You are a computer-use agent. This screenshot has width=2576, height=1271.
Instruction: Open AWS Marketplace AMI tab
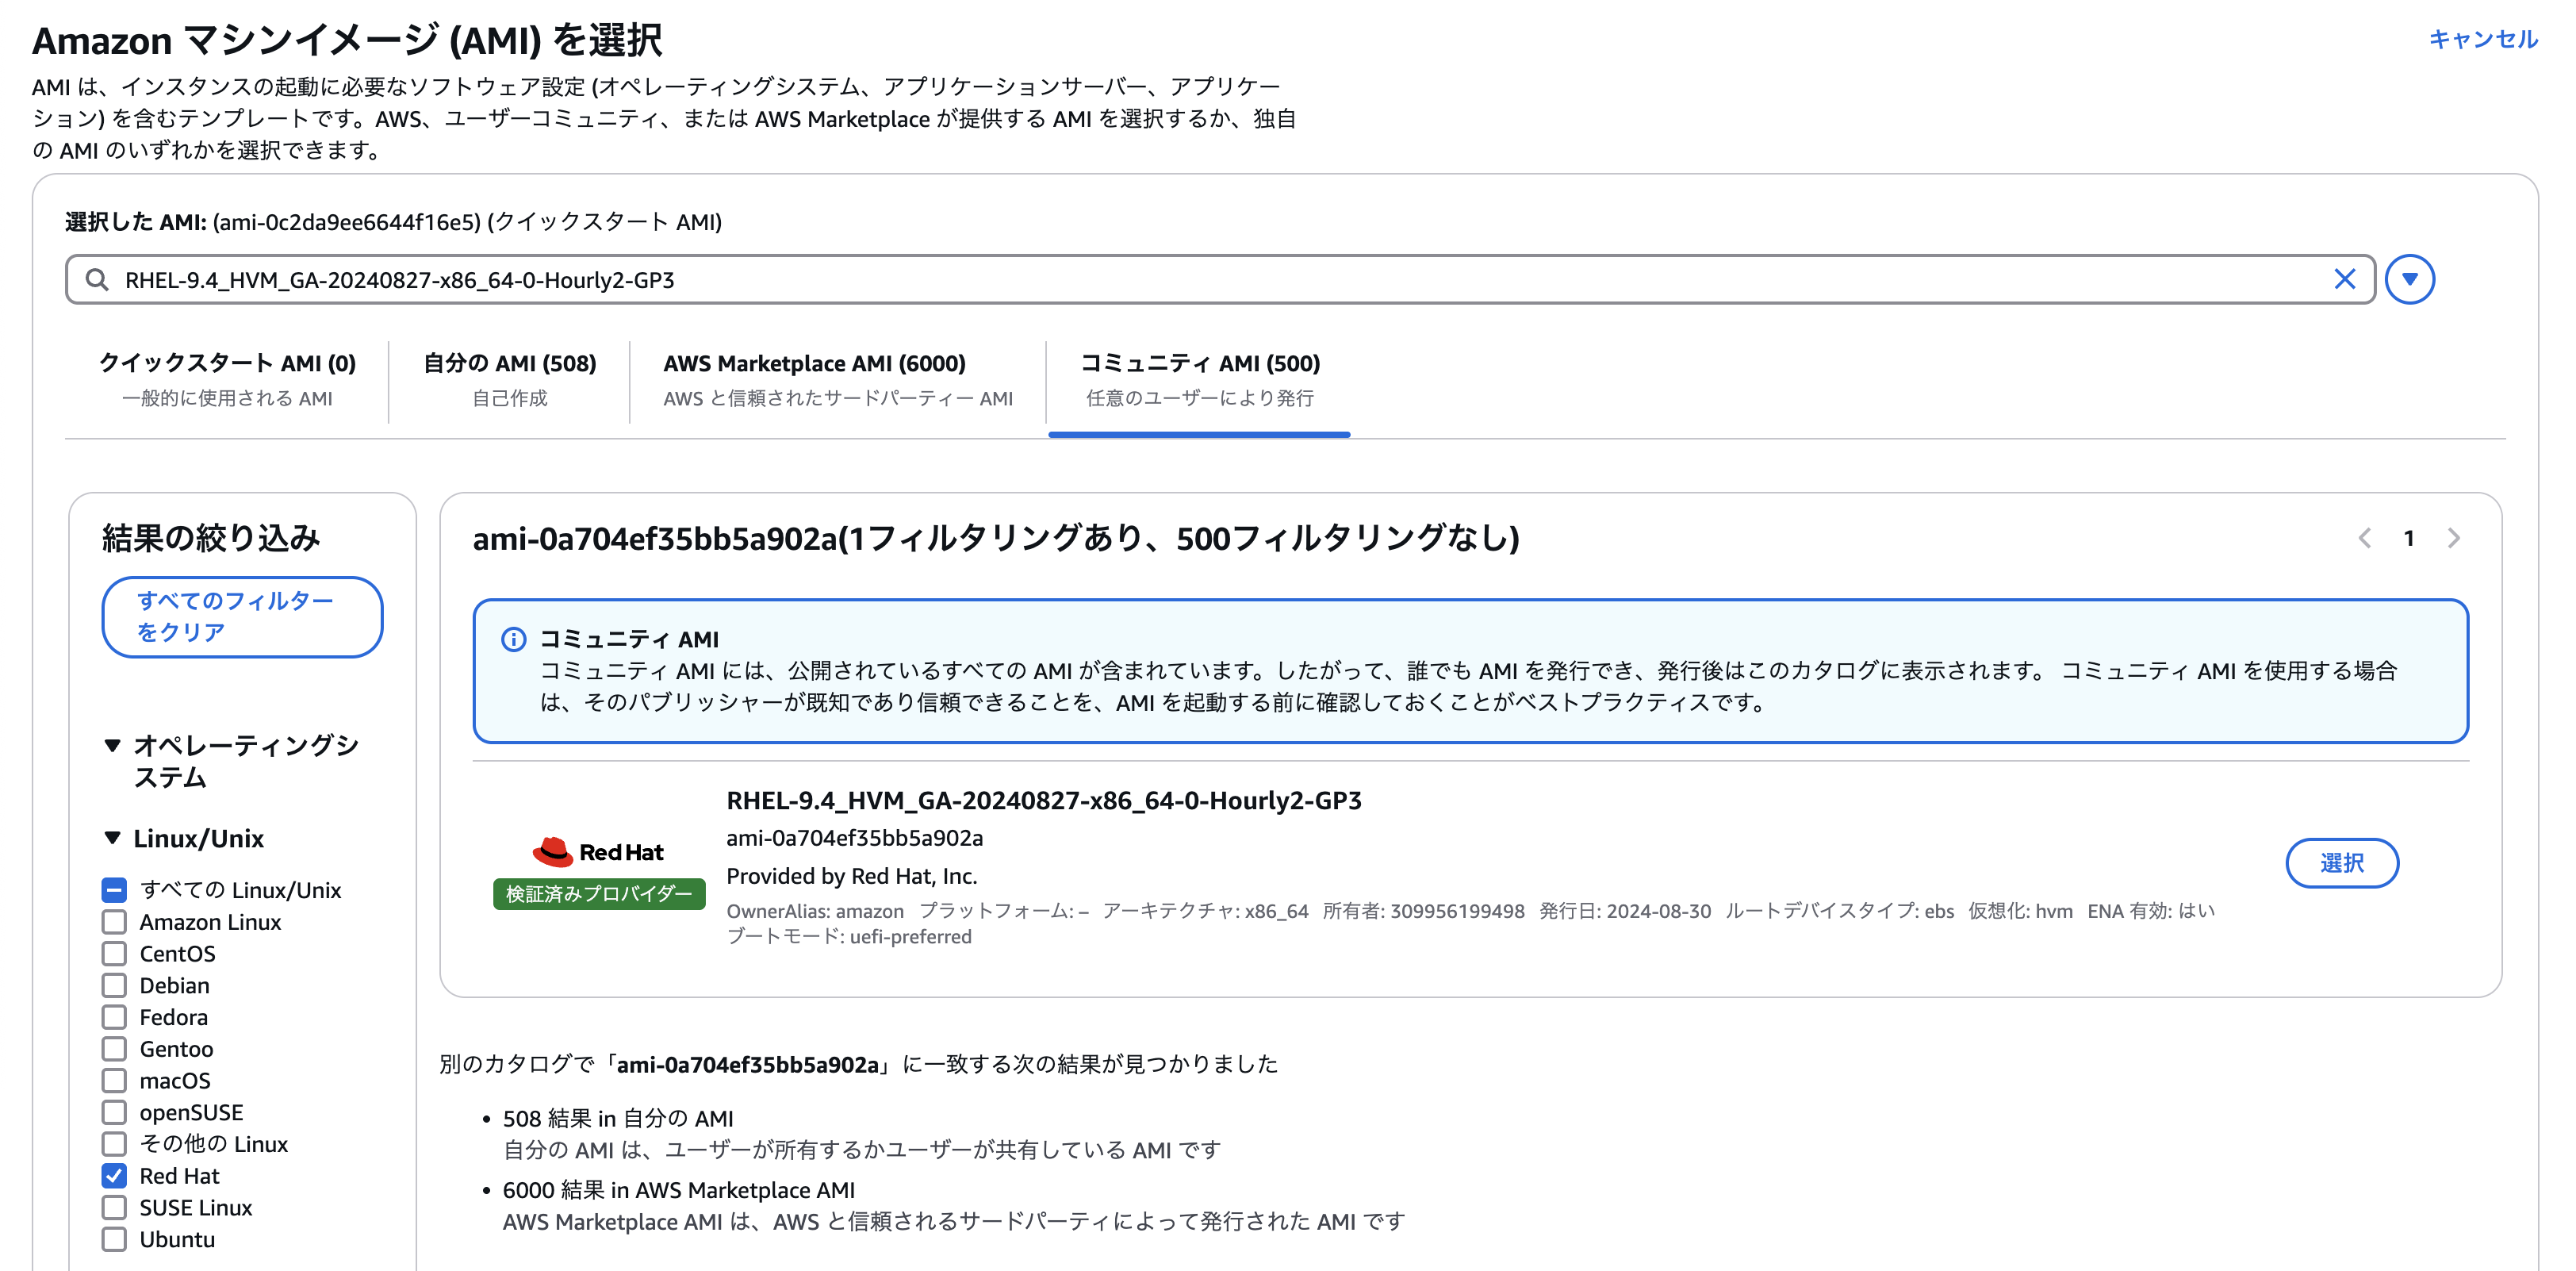838,380
